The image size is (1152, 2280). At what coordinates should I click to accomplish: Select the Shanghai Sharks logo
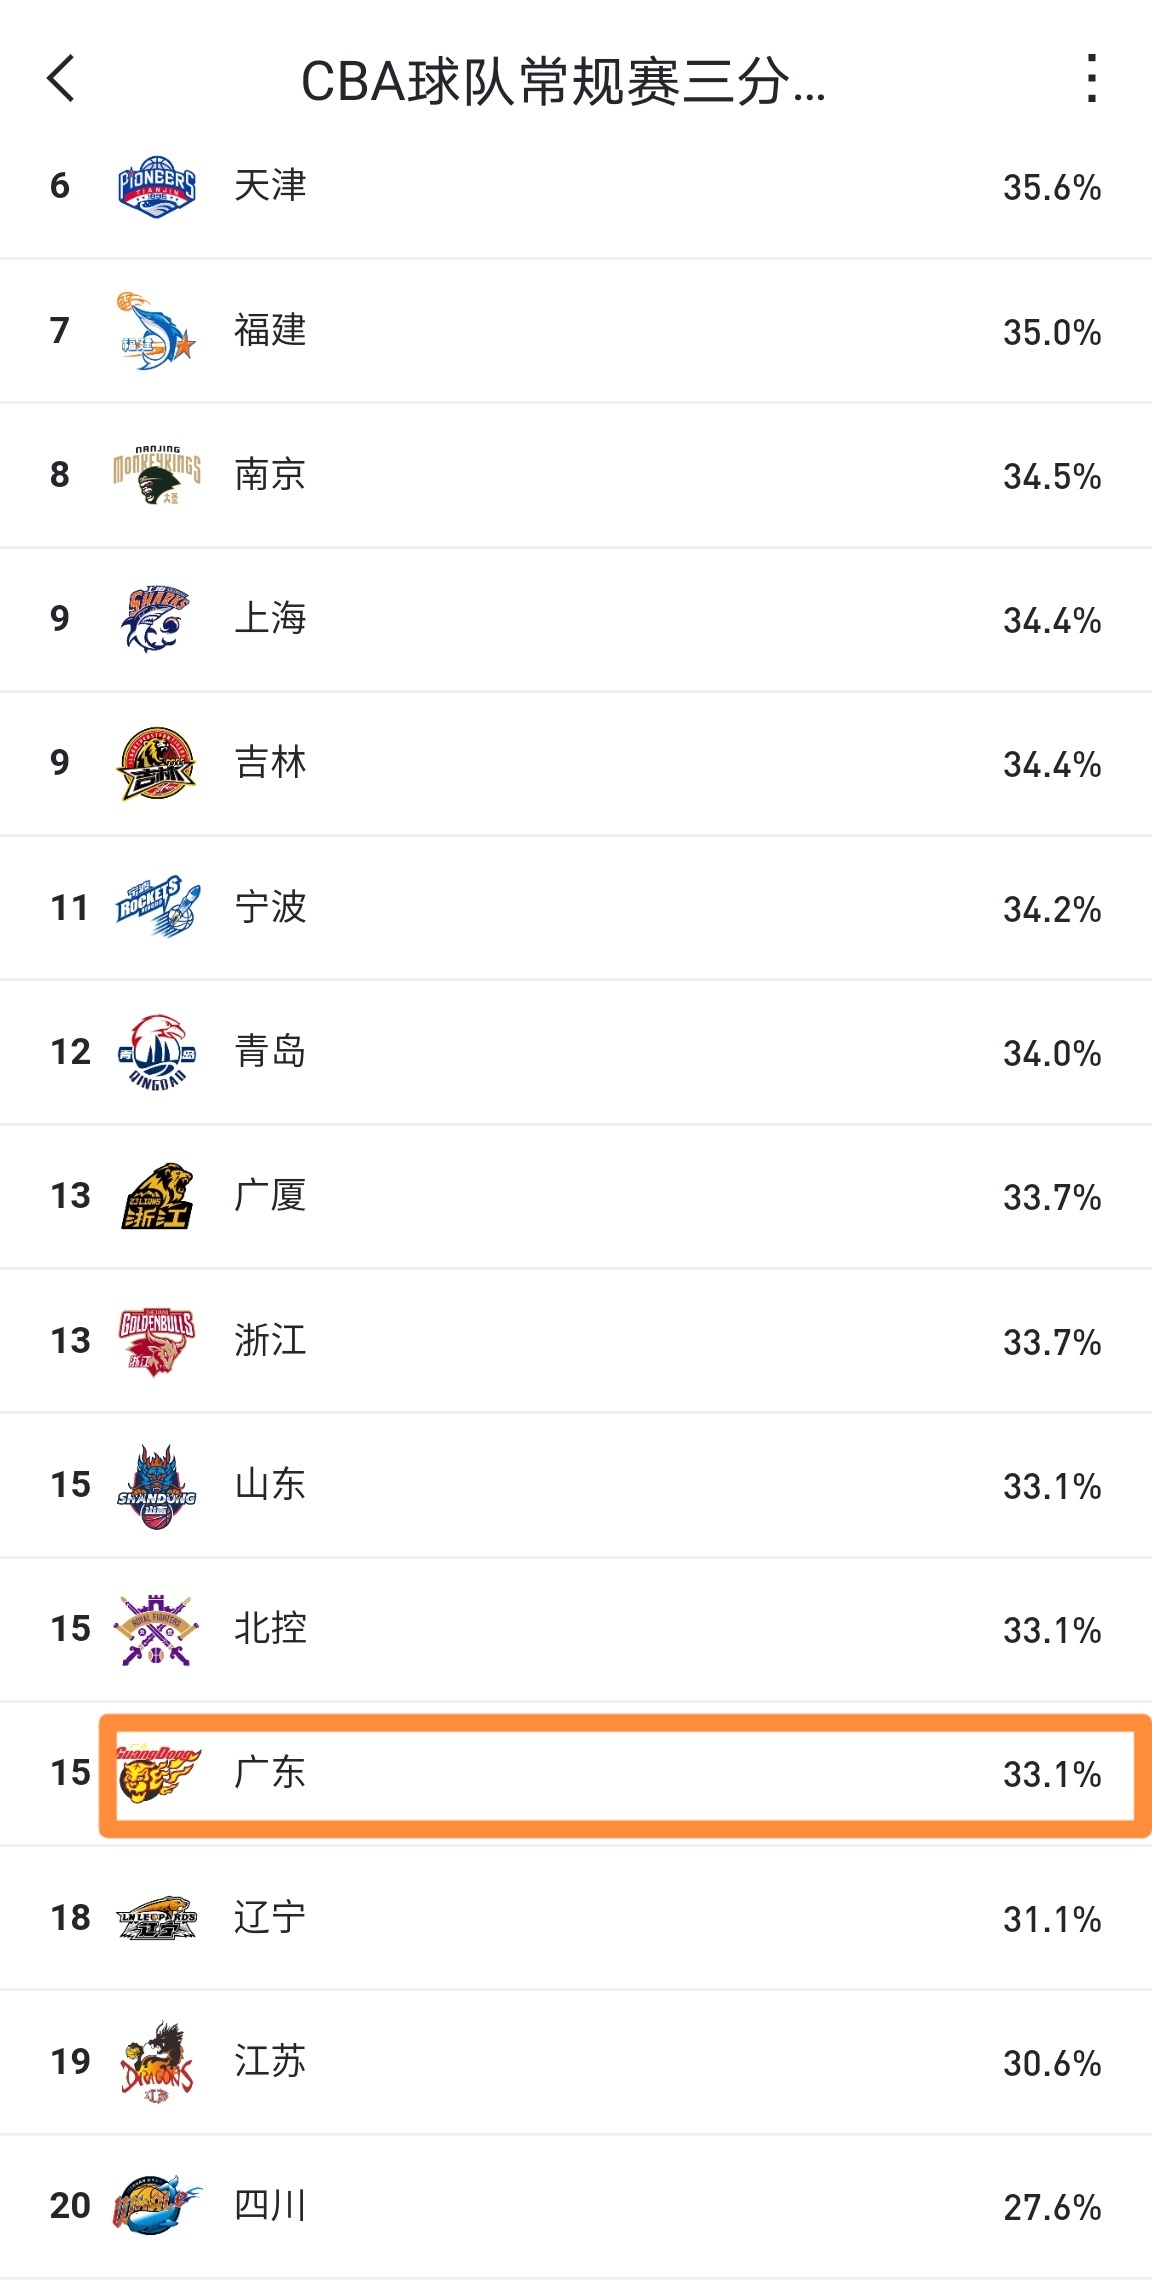point(156,619)
